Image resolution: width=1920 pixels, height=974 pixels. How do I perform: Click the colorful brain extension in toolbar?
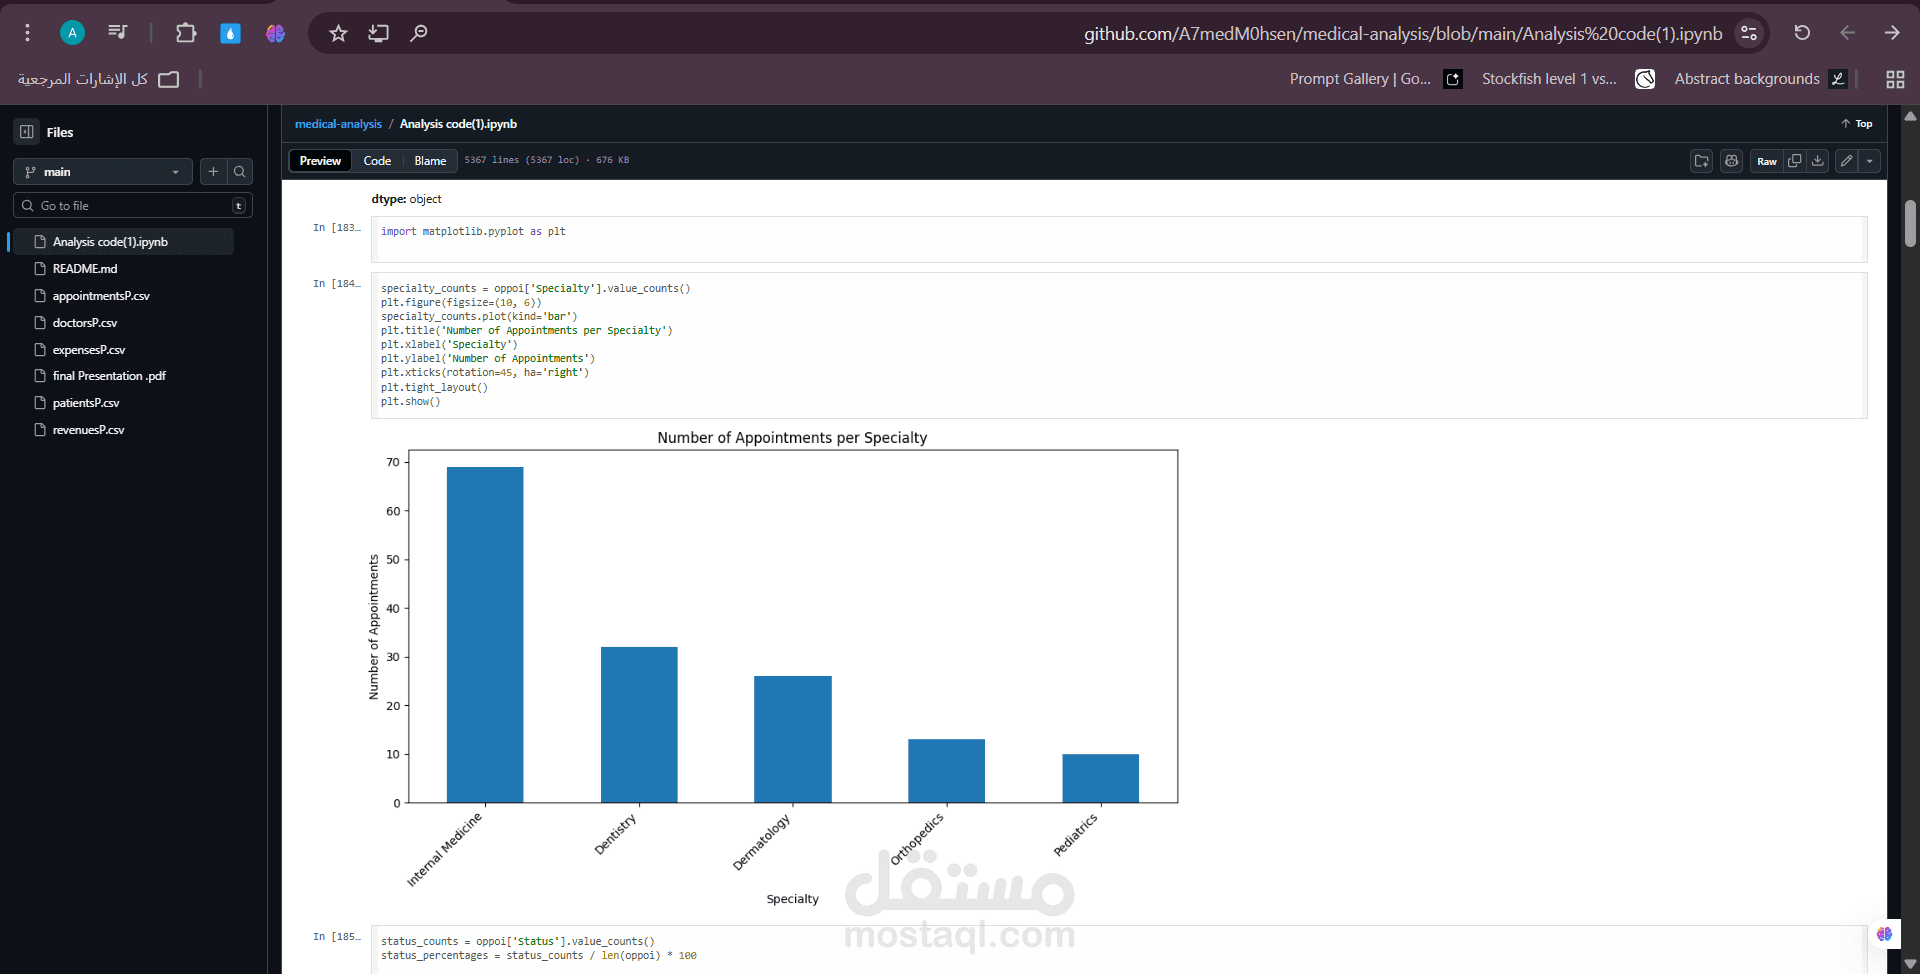[x=275, y=33]
